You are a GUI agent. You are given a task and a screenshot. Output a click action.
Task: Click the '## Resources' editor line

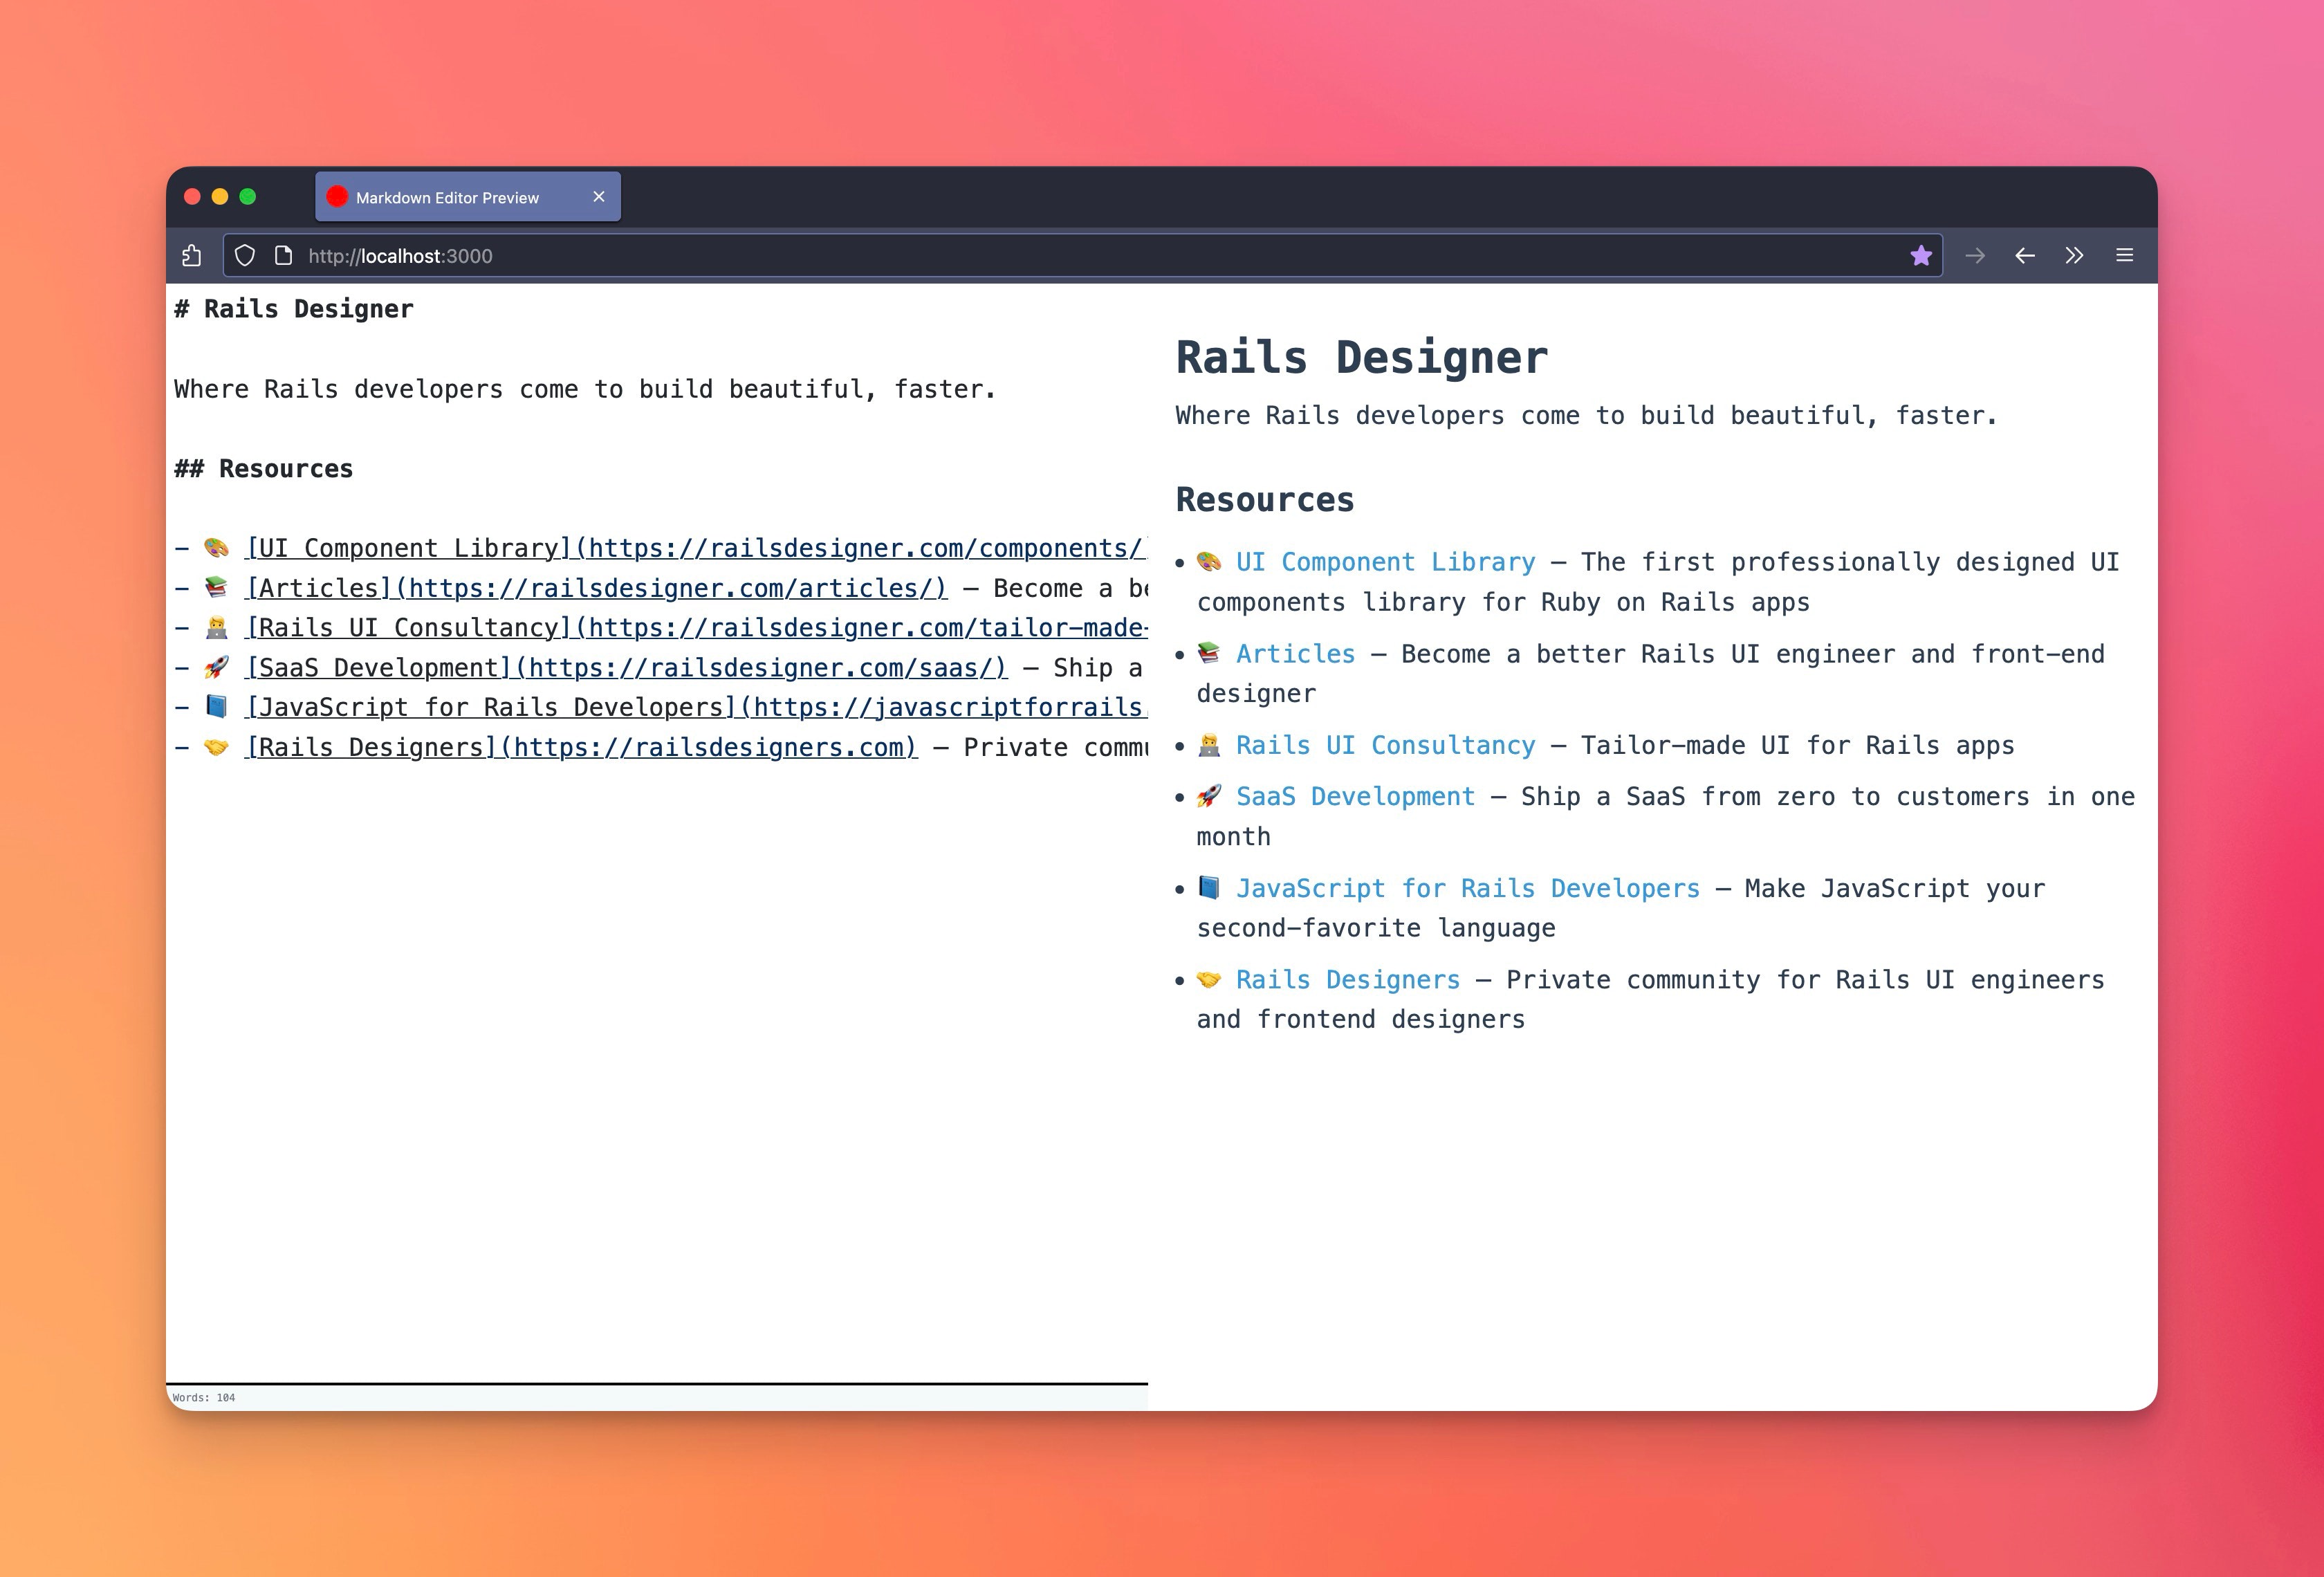click(x=263, y=469)
